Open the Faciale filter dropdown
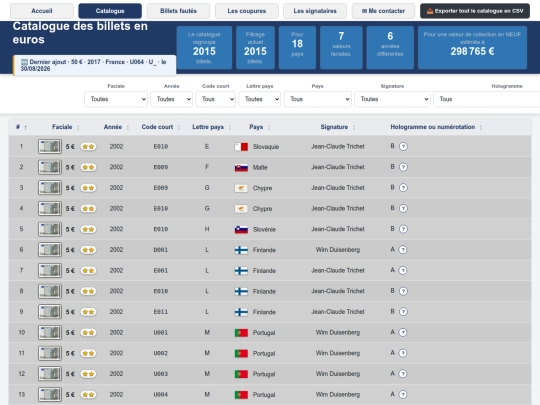Image resolution: width=540 pixels, height=405 pixels. 116,99
